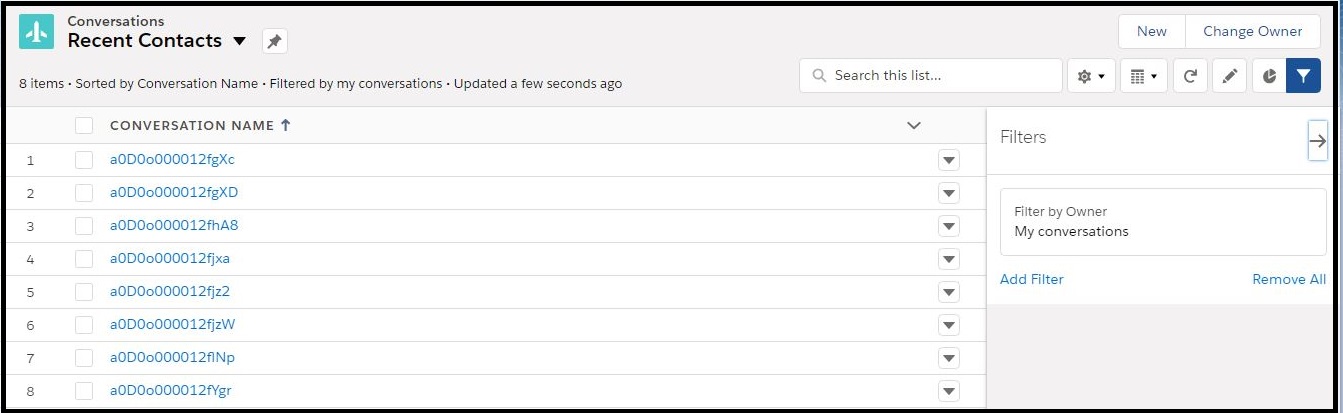Refresh the conversations list
The width and height of the screenshot is (1343, 413).
tap(1189, 76)
